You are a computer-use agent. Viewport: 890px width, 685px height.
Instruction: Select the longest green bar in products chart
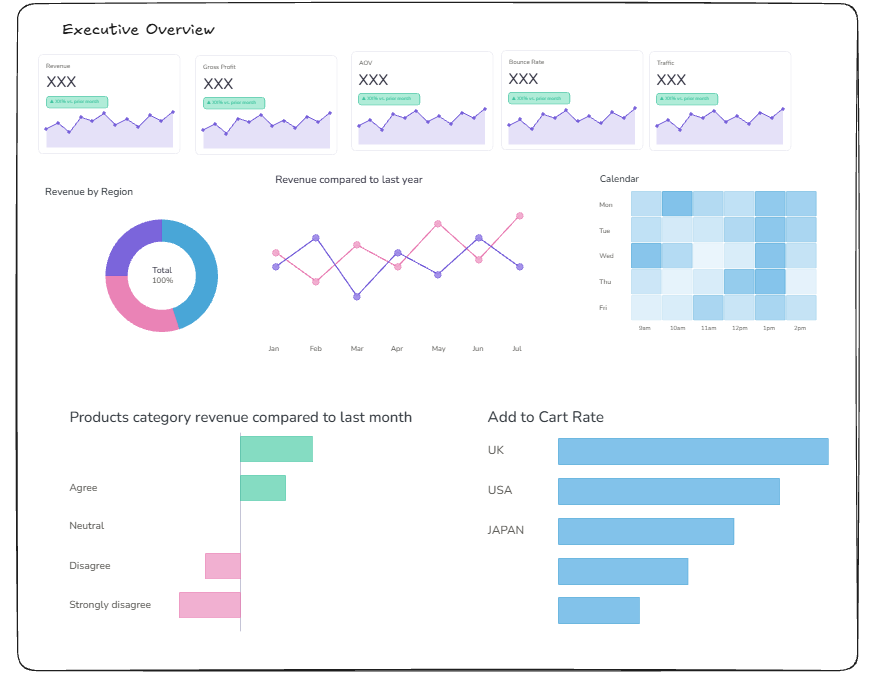pyautogui.click(x=276, y=449)
